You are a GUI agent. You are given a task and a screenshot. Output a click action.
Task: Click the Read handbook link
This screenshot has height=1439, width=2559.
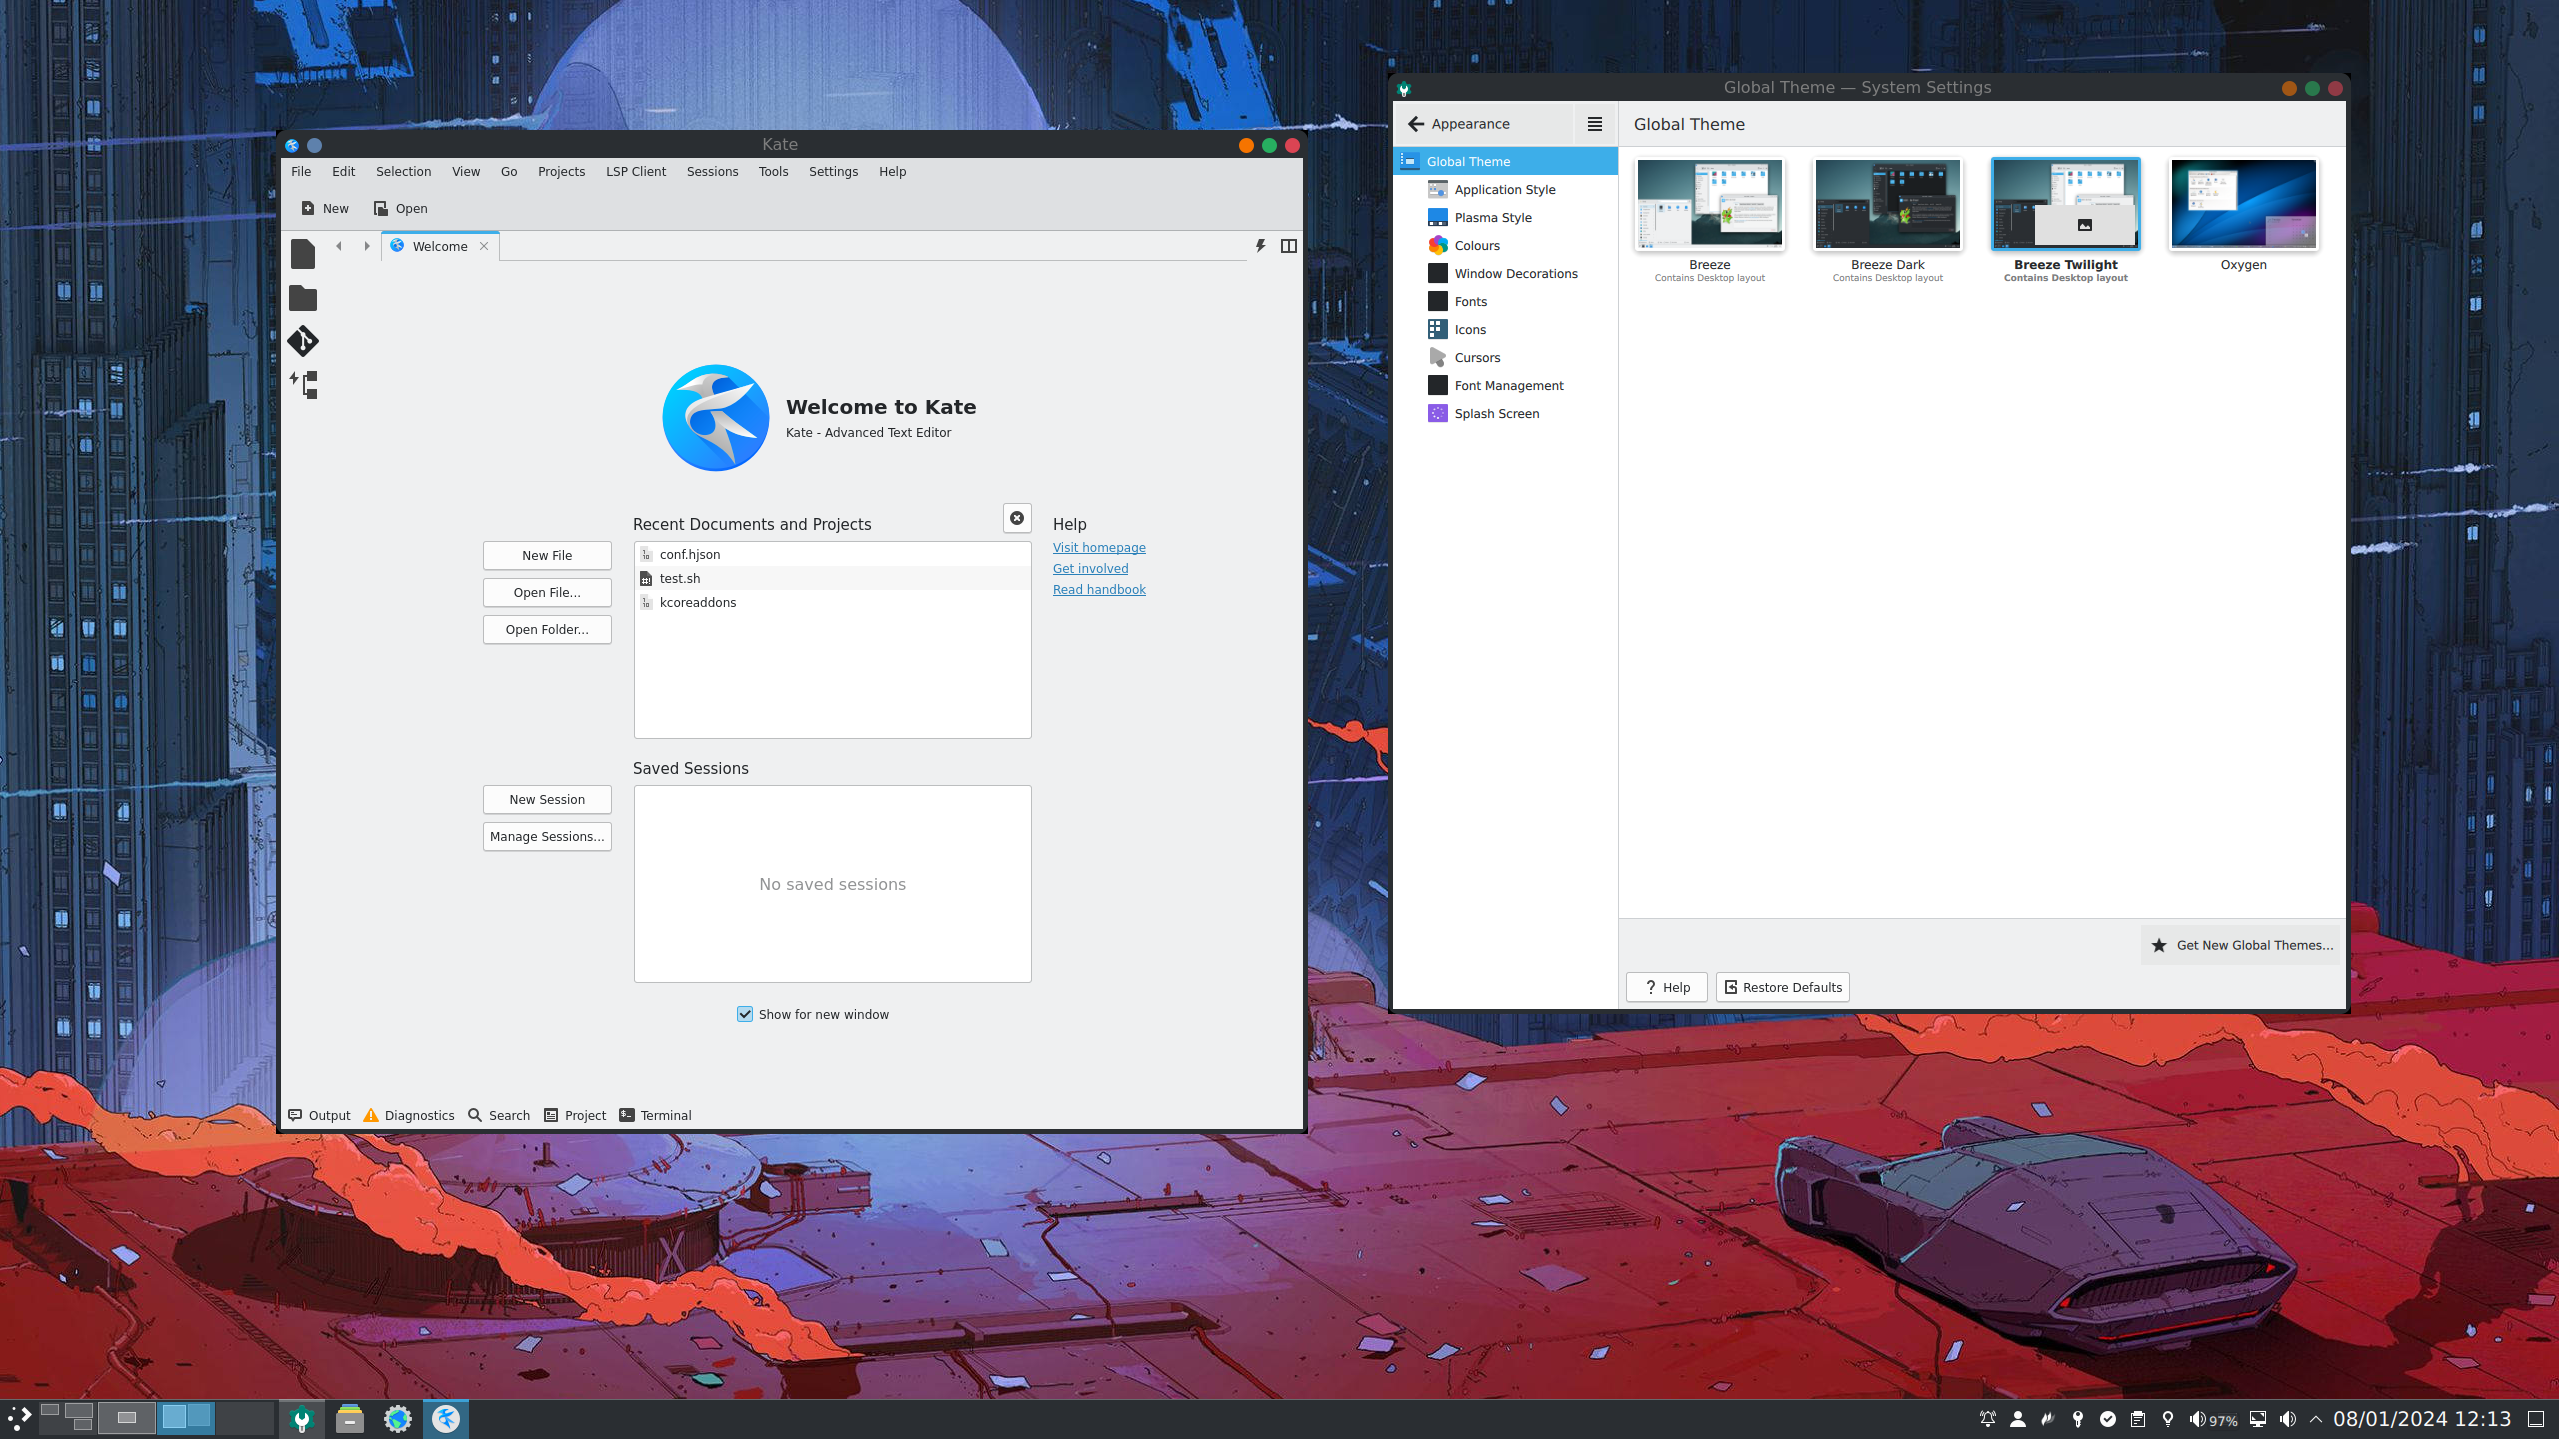coord(1098,590)
